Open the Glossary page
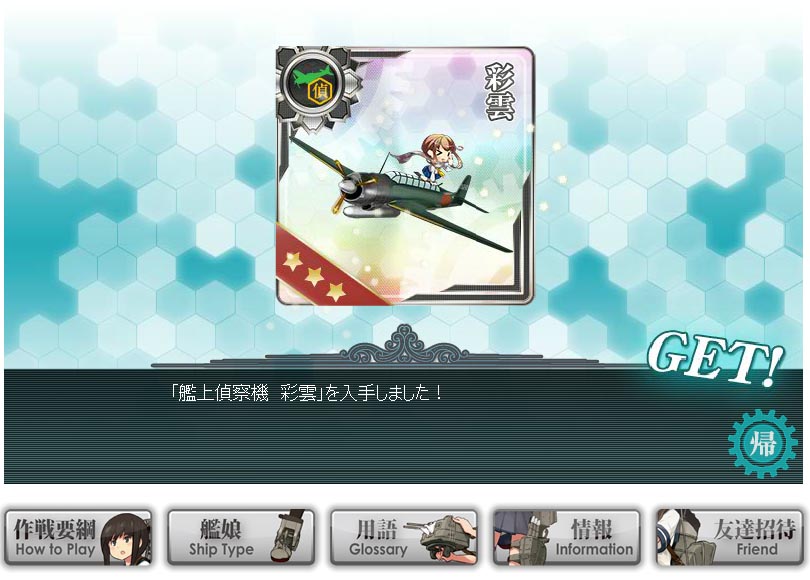Image resolution: width=810 pixels, height=580 pixels. click(x=404, y=538)
